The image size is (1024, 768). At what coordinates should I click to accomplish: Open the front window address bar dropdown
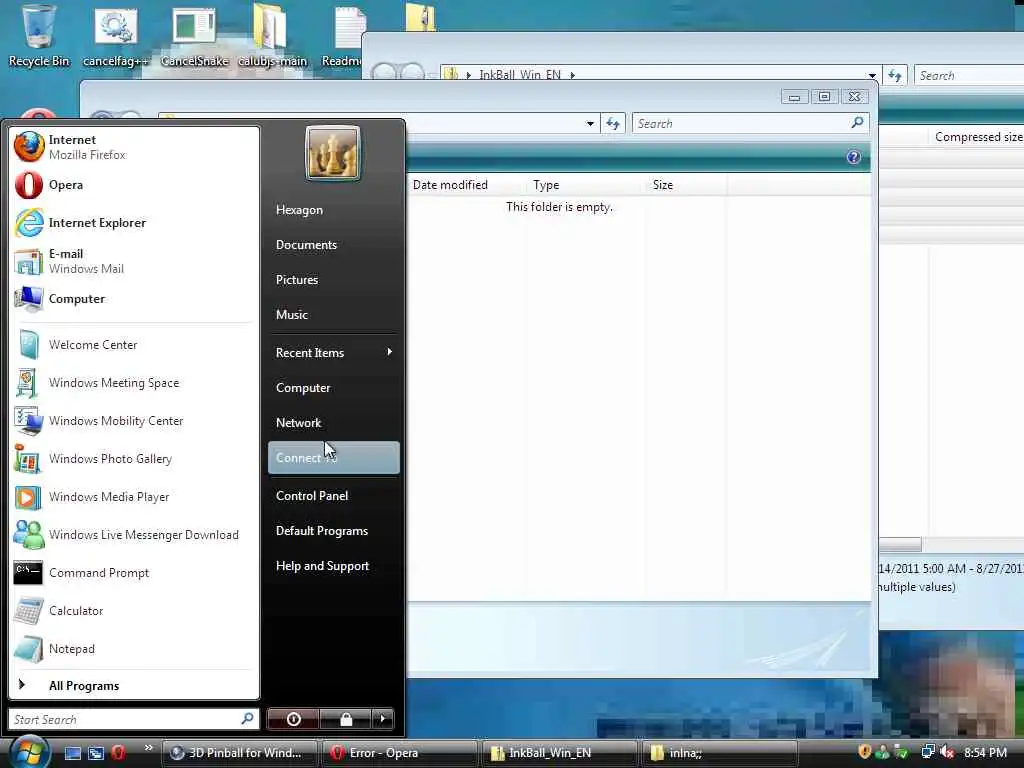(x=590, y=123)
